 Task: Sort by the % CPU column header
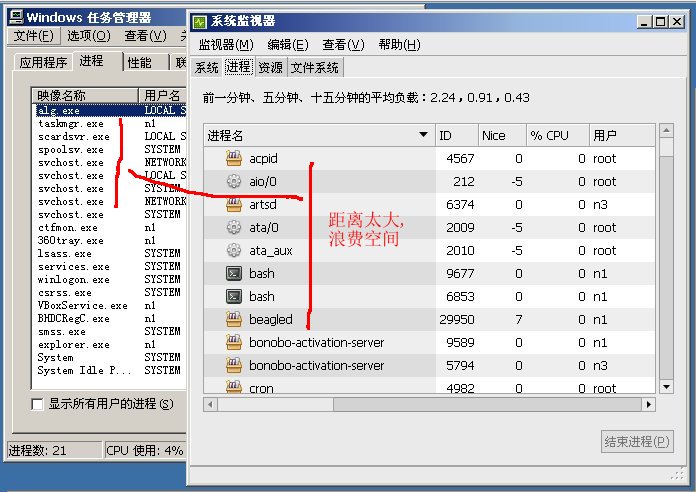pyautogui.click(x=558, y=135)
